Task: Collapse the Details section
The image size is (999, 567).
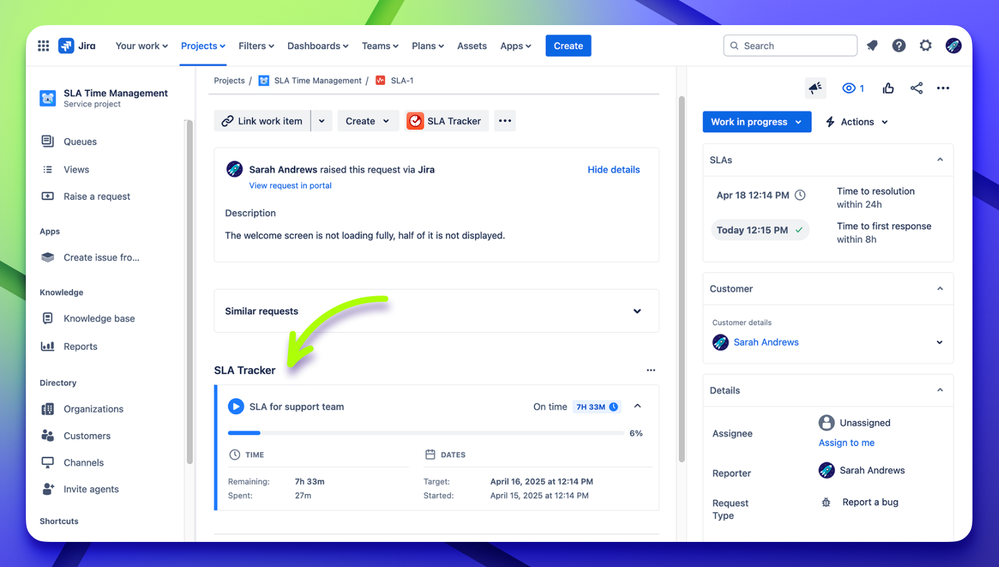Action: pyautogui.click(x=940, y=391)
